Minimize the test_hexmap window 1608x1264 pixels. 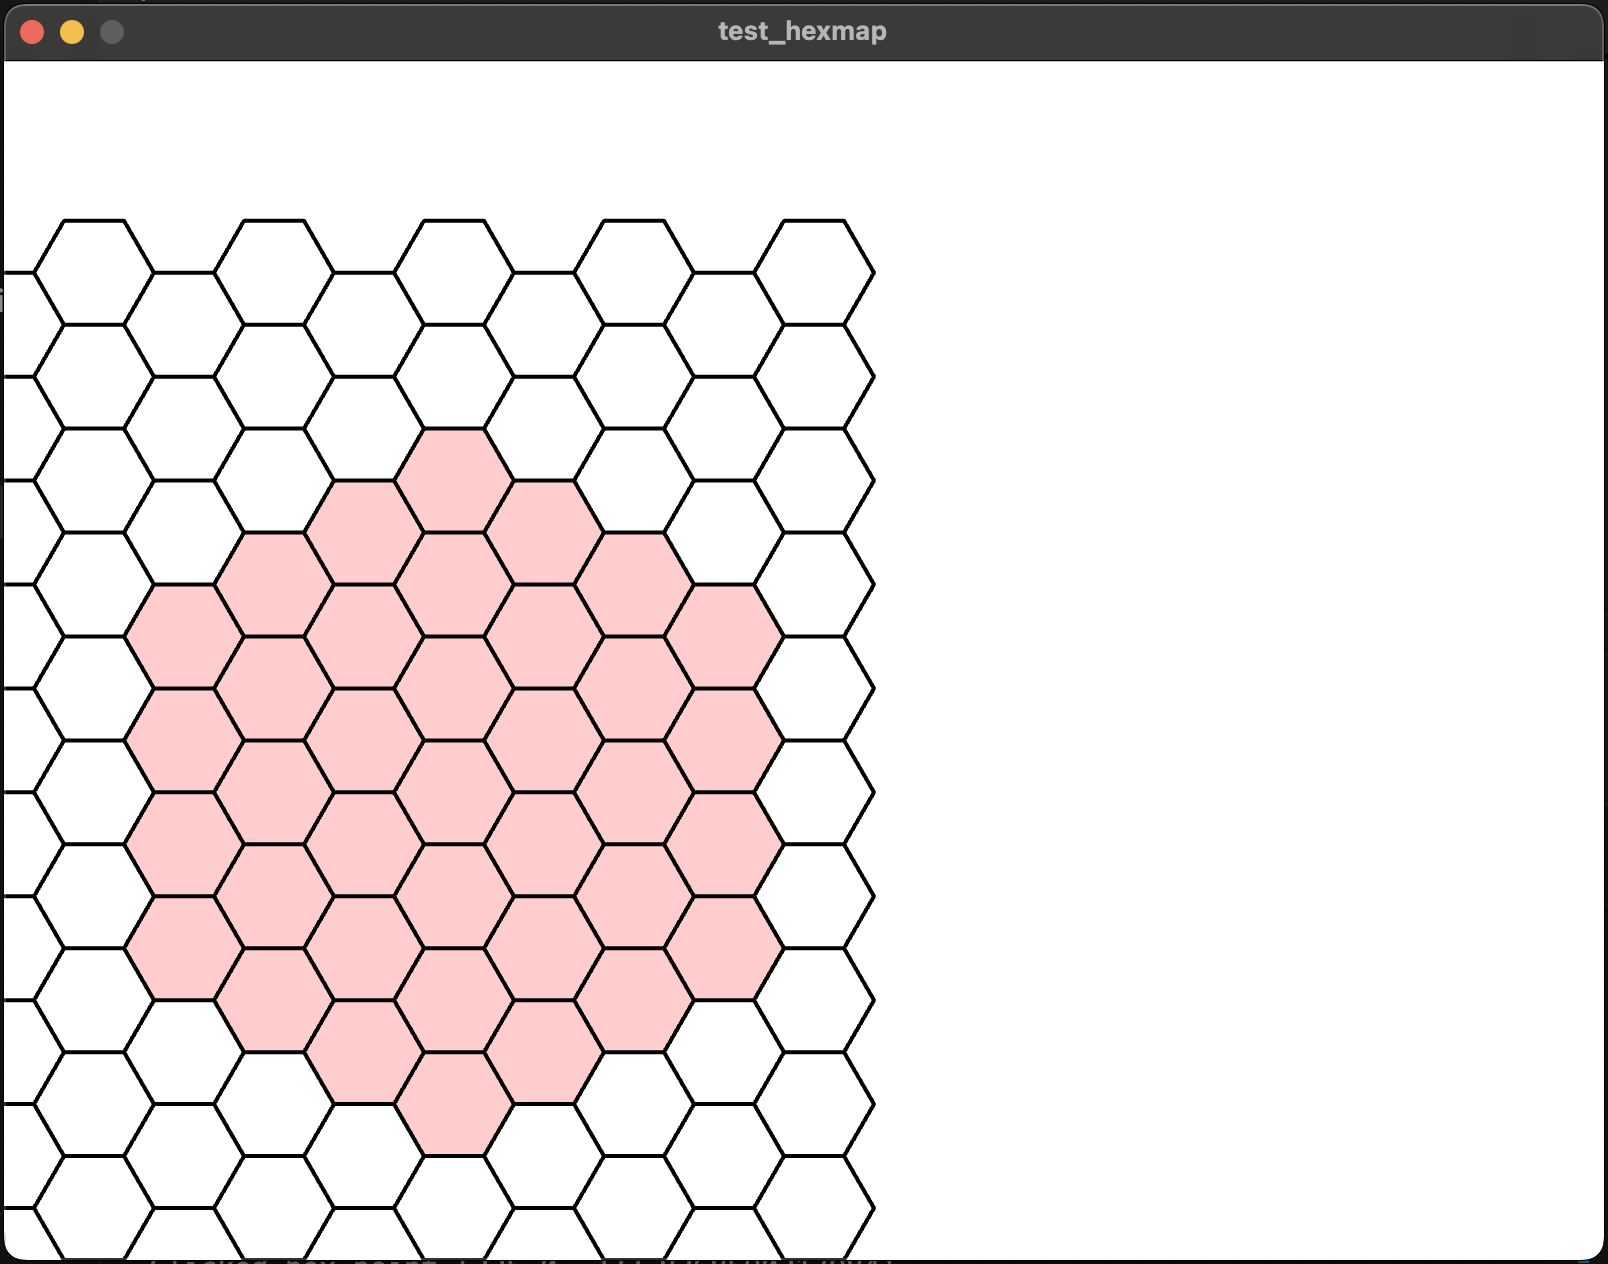pyautogui.click(x=72, y=32)
